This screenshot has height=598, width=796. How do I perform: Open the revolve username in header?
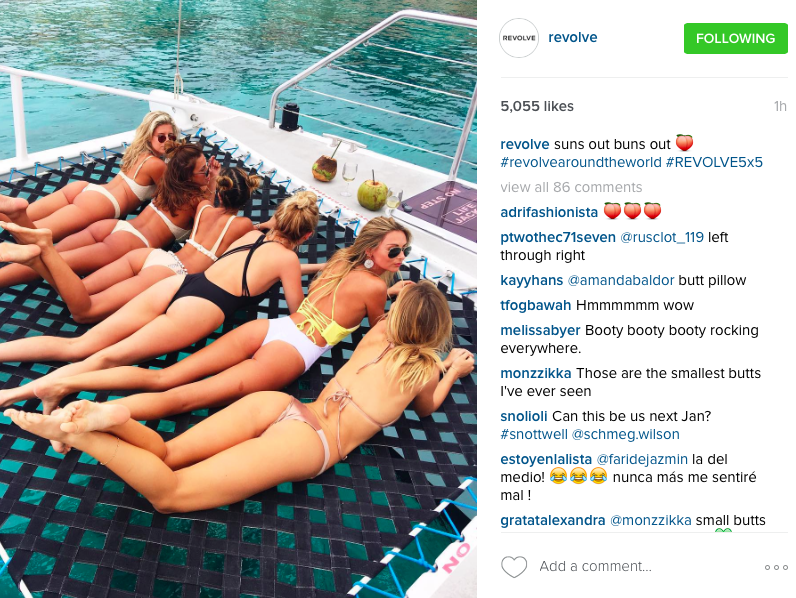(x=573, y=38)
